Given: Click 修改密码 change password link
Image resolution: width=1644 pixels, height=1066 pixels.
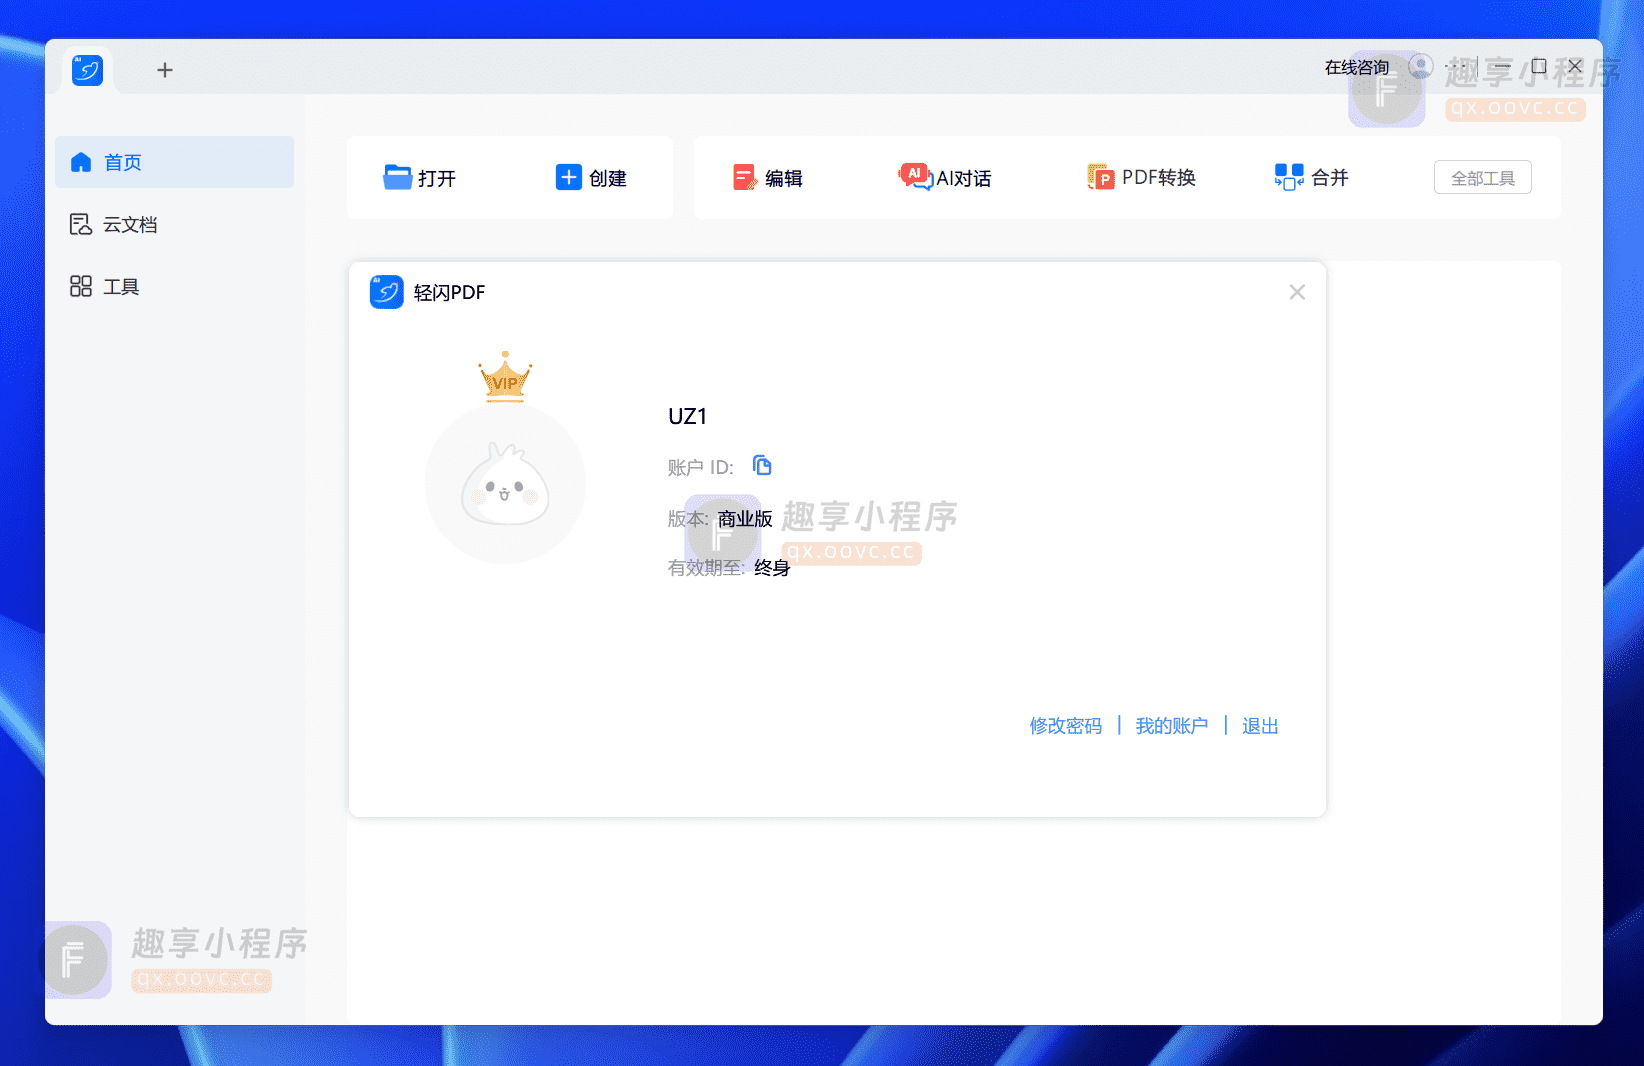Looking at the screenshot, I should 1066,726.
